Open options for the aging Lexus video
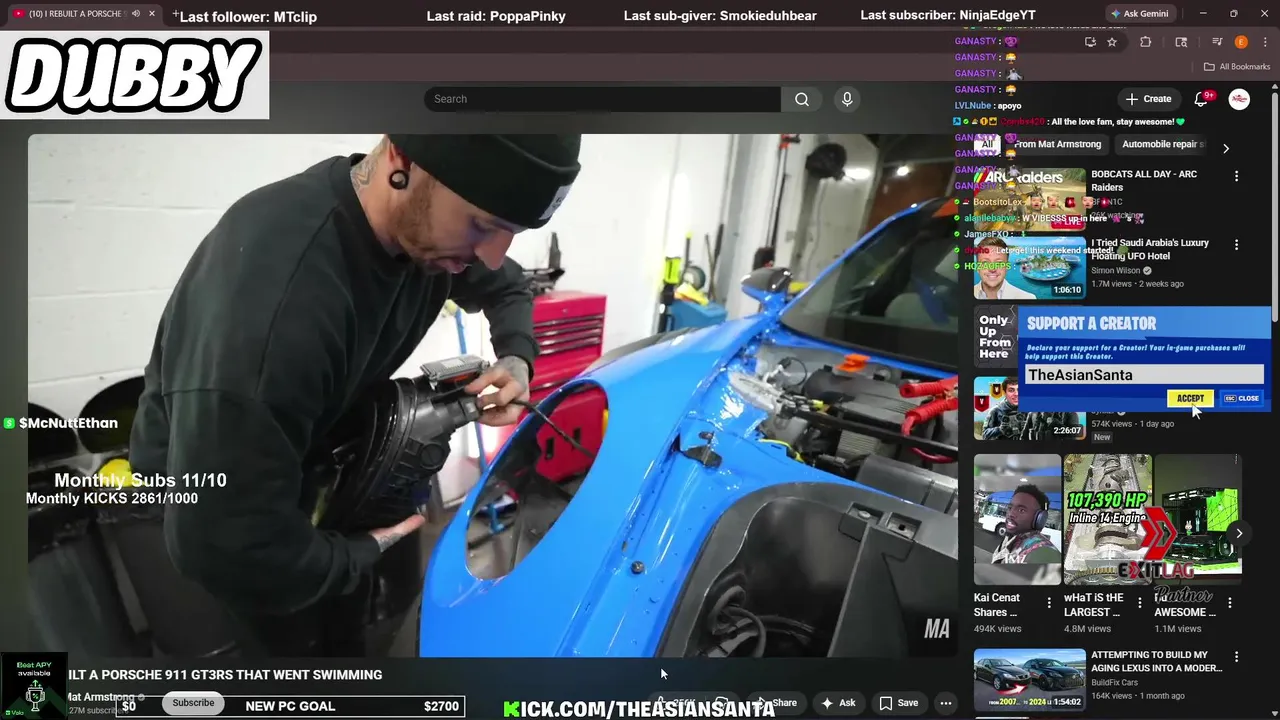Screen dimensions: 1280x720 tap(1236, 657)
